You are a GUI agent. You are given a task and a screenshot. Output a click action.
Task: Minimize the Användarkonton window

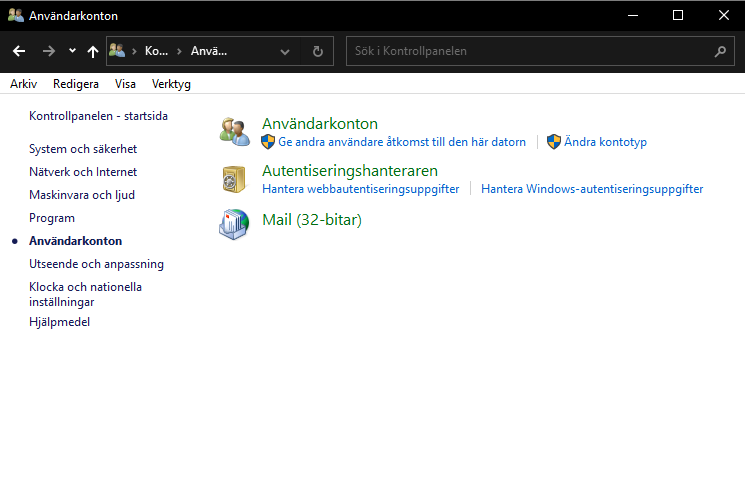click(633, 15)
